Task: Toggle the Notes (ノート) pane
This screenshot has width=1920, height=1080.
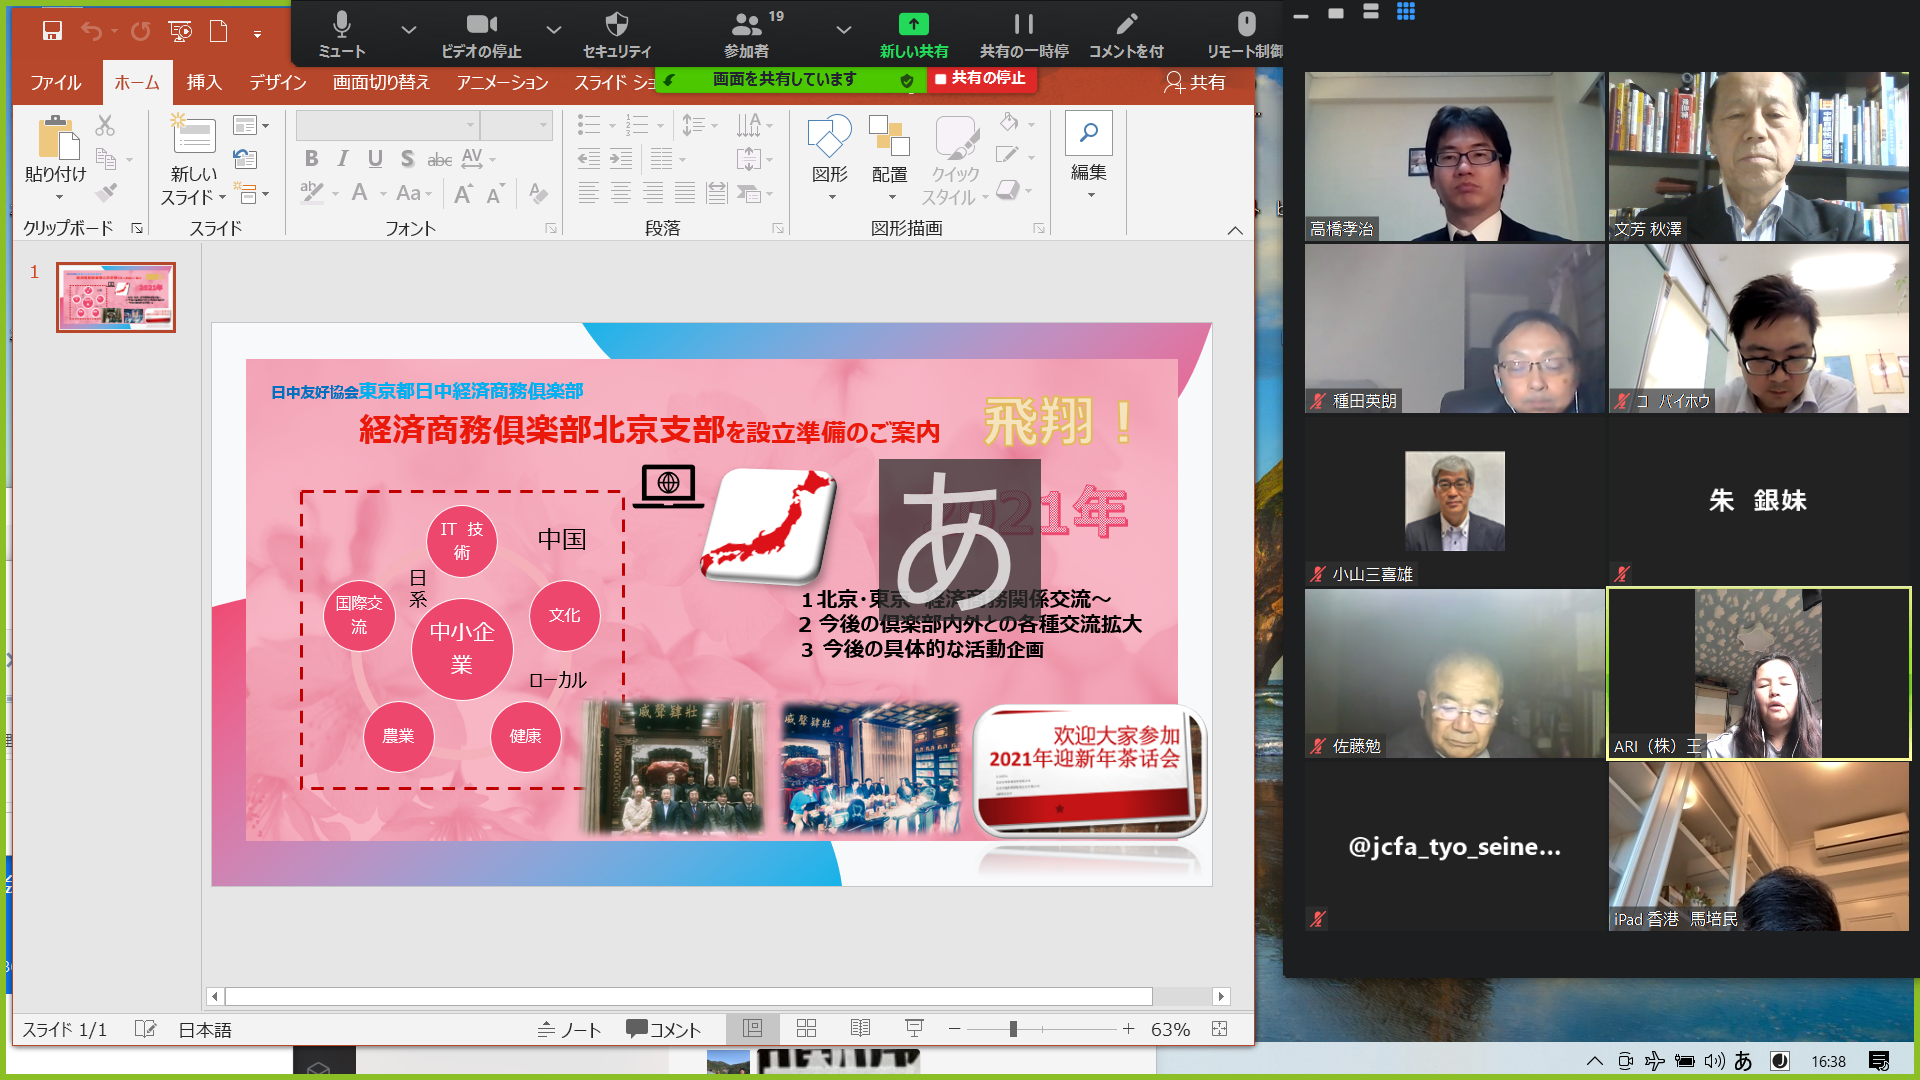Action: pos(569,1029)
